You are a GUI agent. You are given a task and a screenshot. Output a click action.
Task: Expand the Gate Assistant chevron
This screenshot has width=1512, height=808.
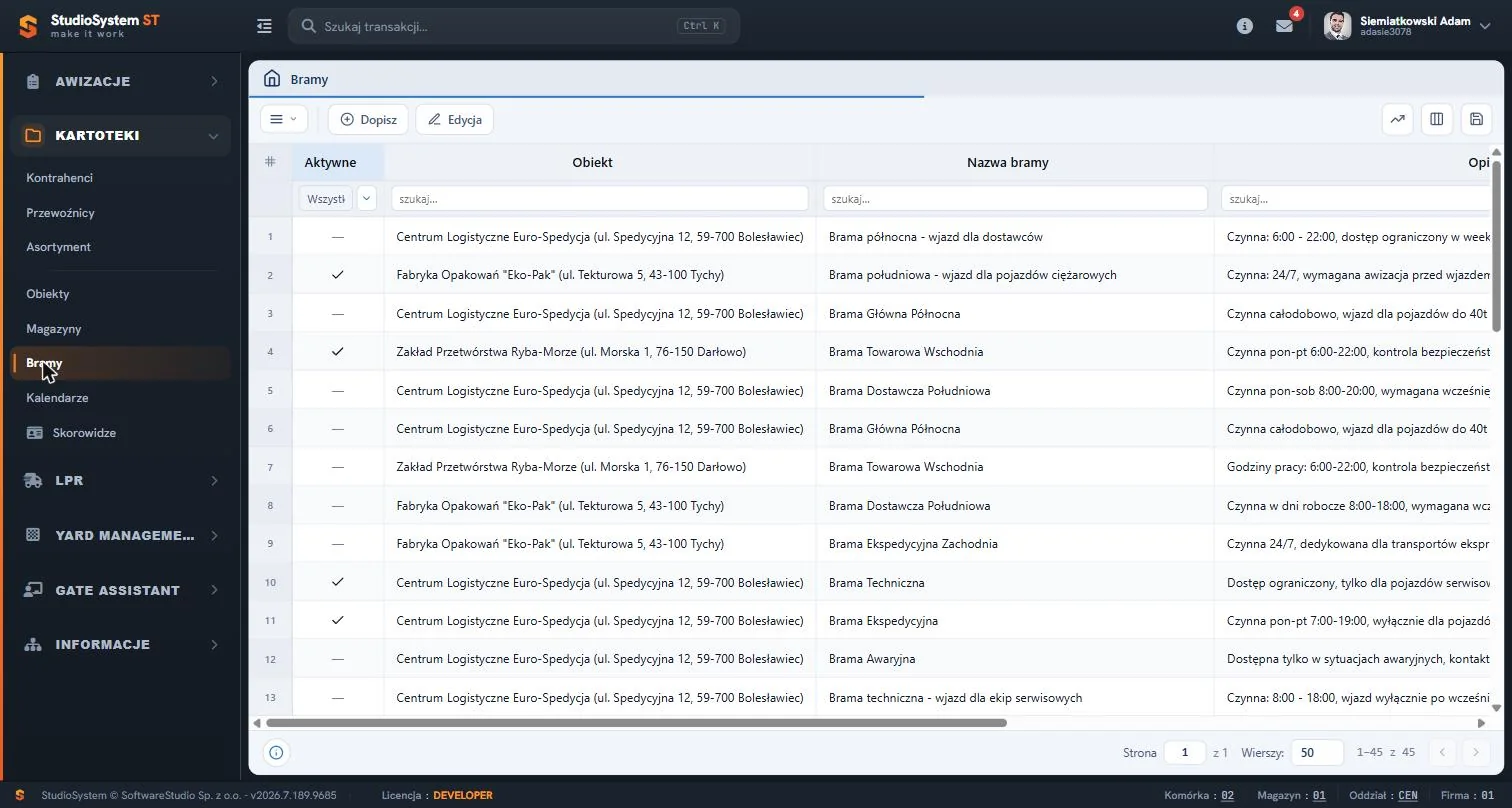(214, 590)
